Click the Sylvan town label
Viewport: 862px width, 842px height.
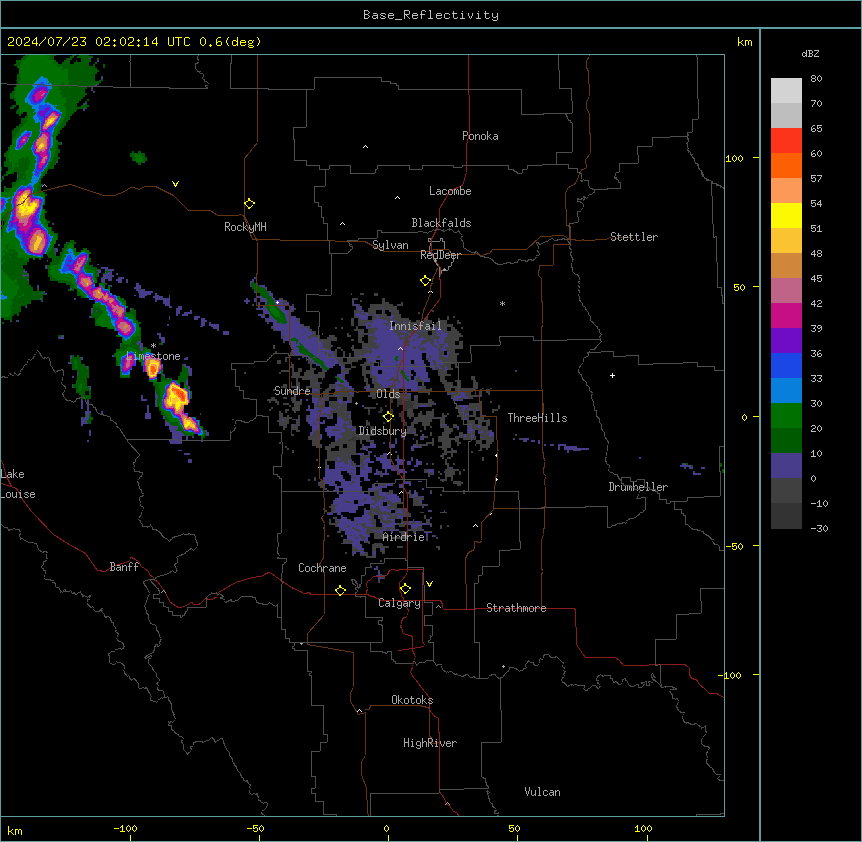(390, 245)
